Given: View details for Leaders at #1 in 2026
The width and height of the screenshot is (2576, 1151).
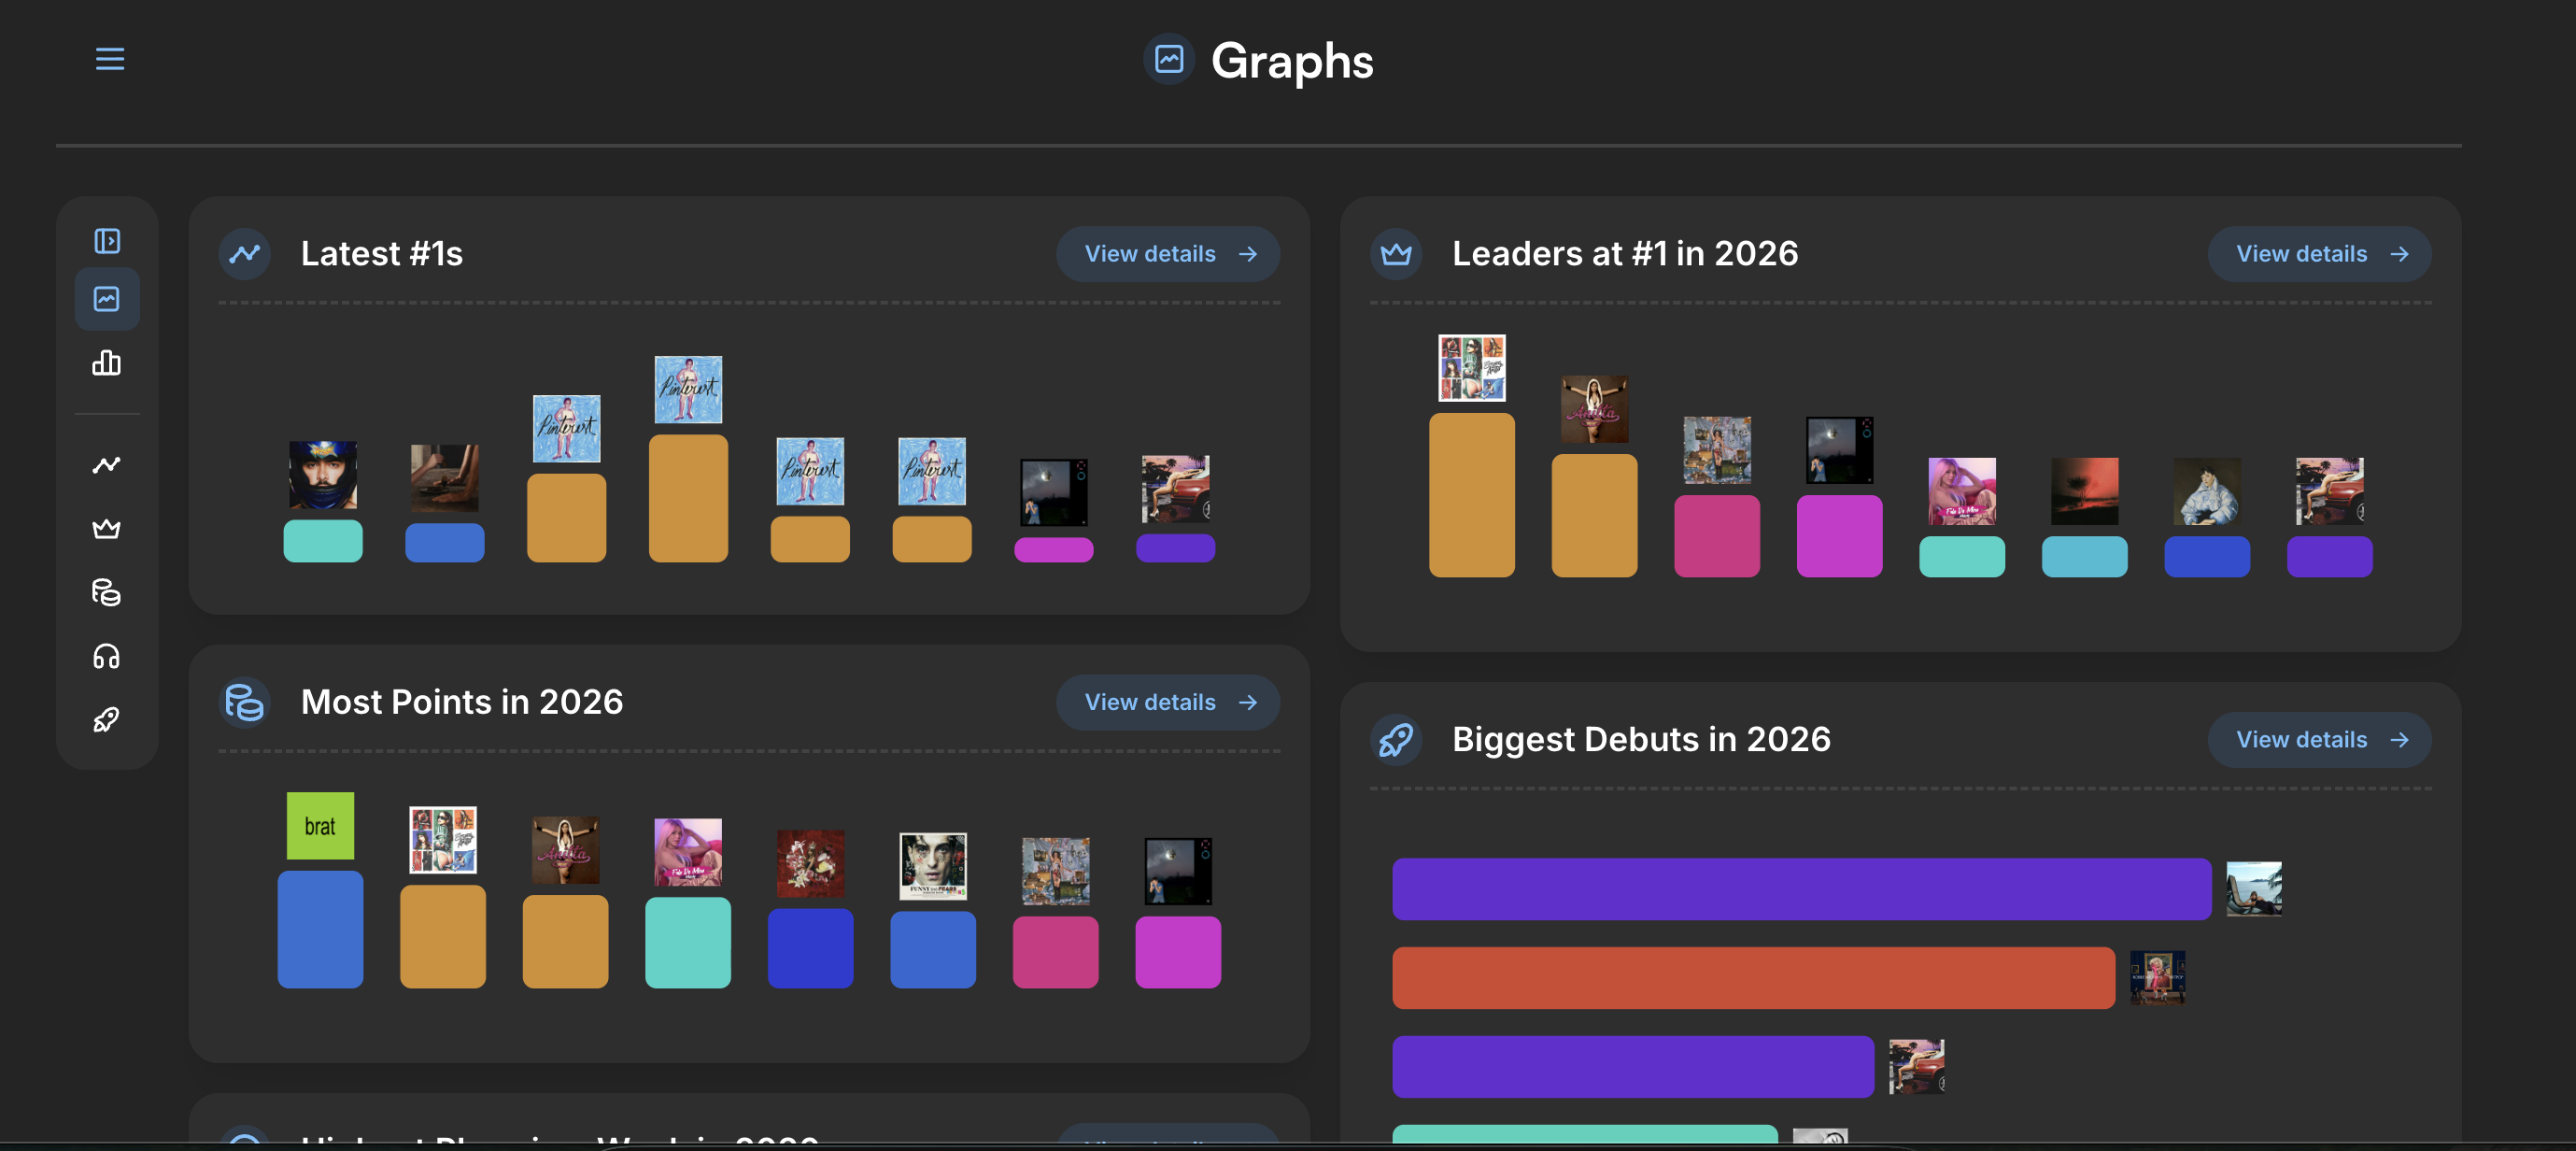Looking at the screenshot, I should (2319, 254).
